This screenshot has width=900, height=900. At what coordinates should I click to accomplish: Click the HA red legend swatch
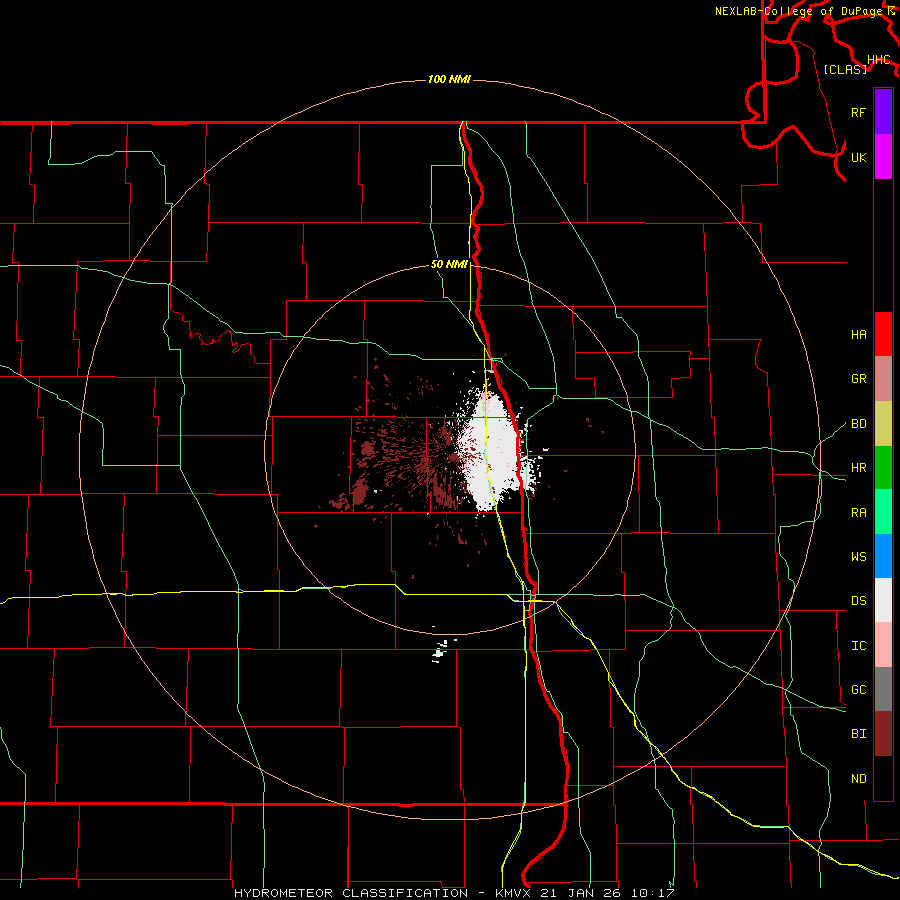[x=883, y=334]
